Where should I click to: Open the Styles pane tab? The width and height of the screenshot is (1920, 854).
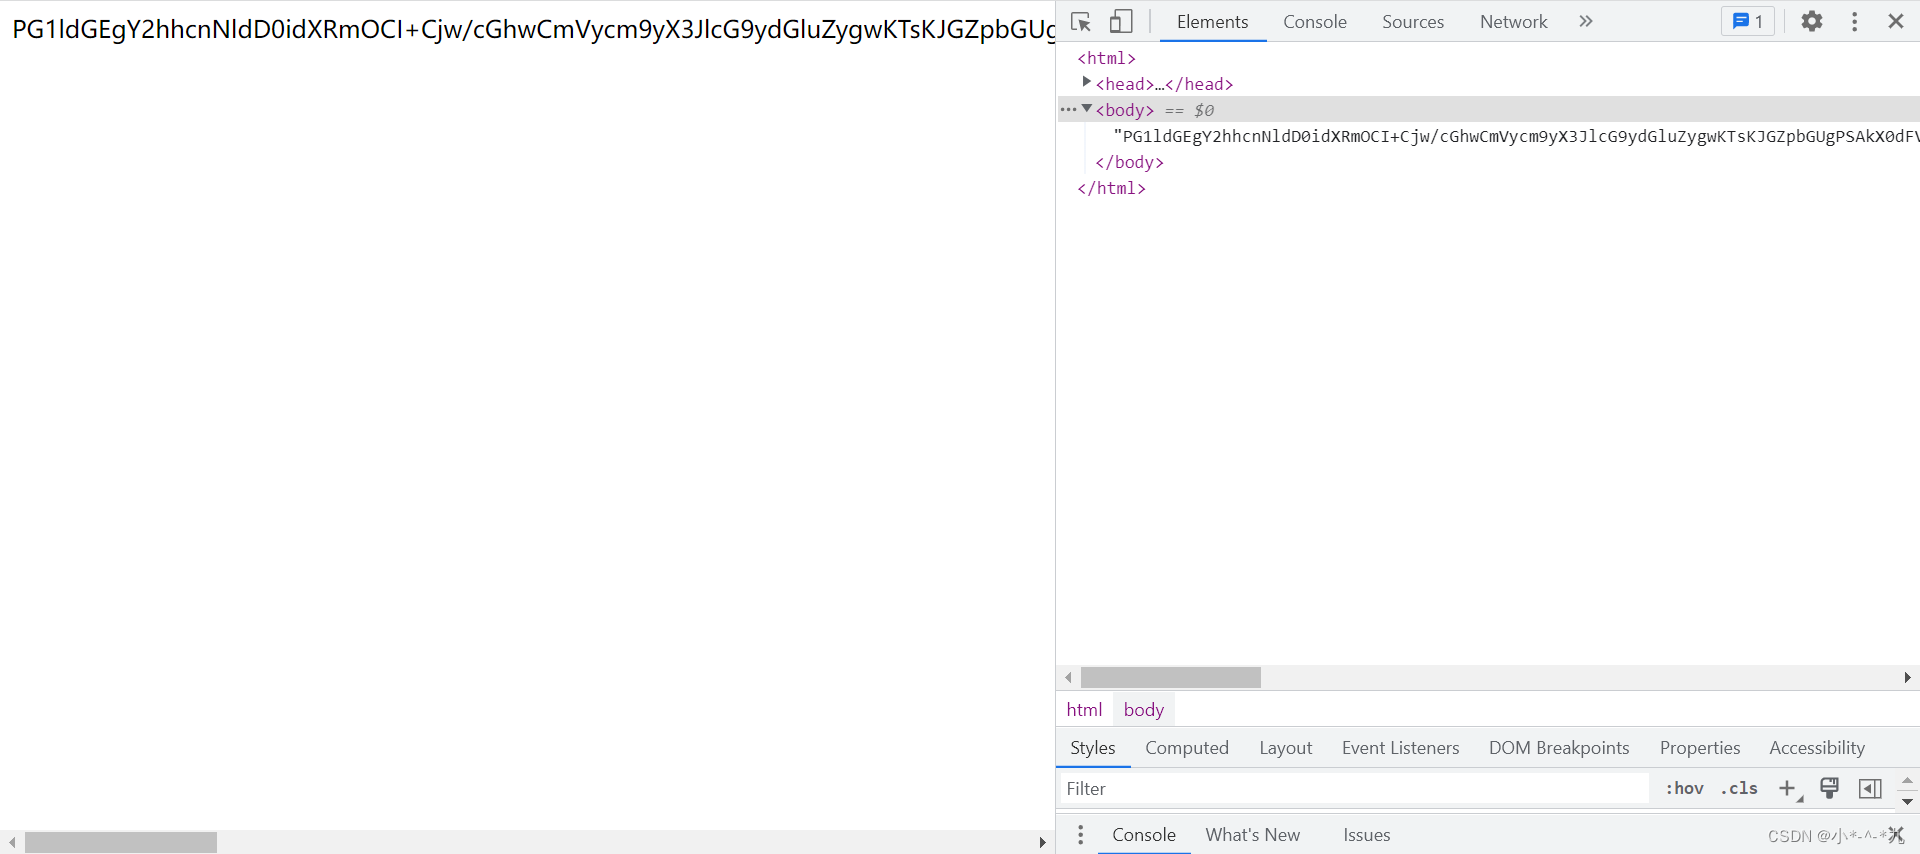tap(1092, 748)
